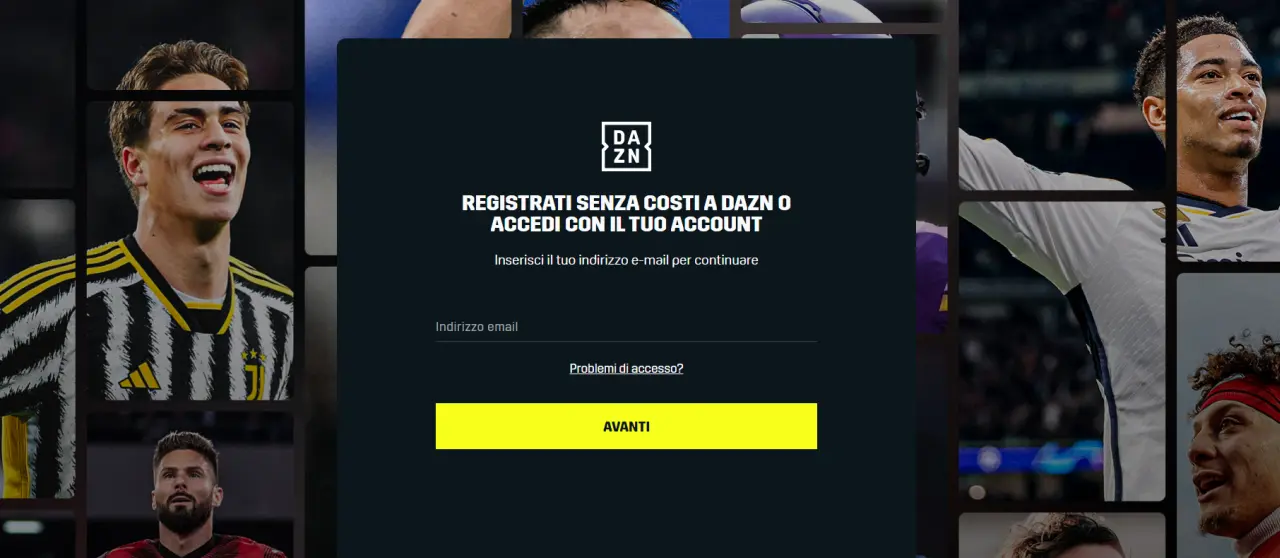Click the blue Champions League banner in the stadium
The width and height of the screenshot is (1280, 558).
pos(1030,459)
